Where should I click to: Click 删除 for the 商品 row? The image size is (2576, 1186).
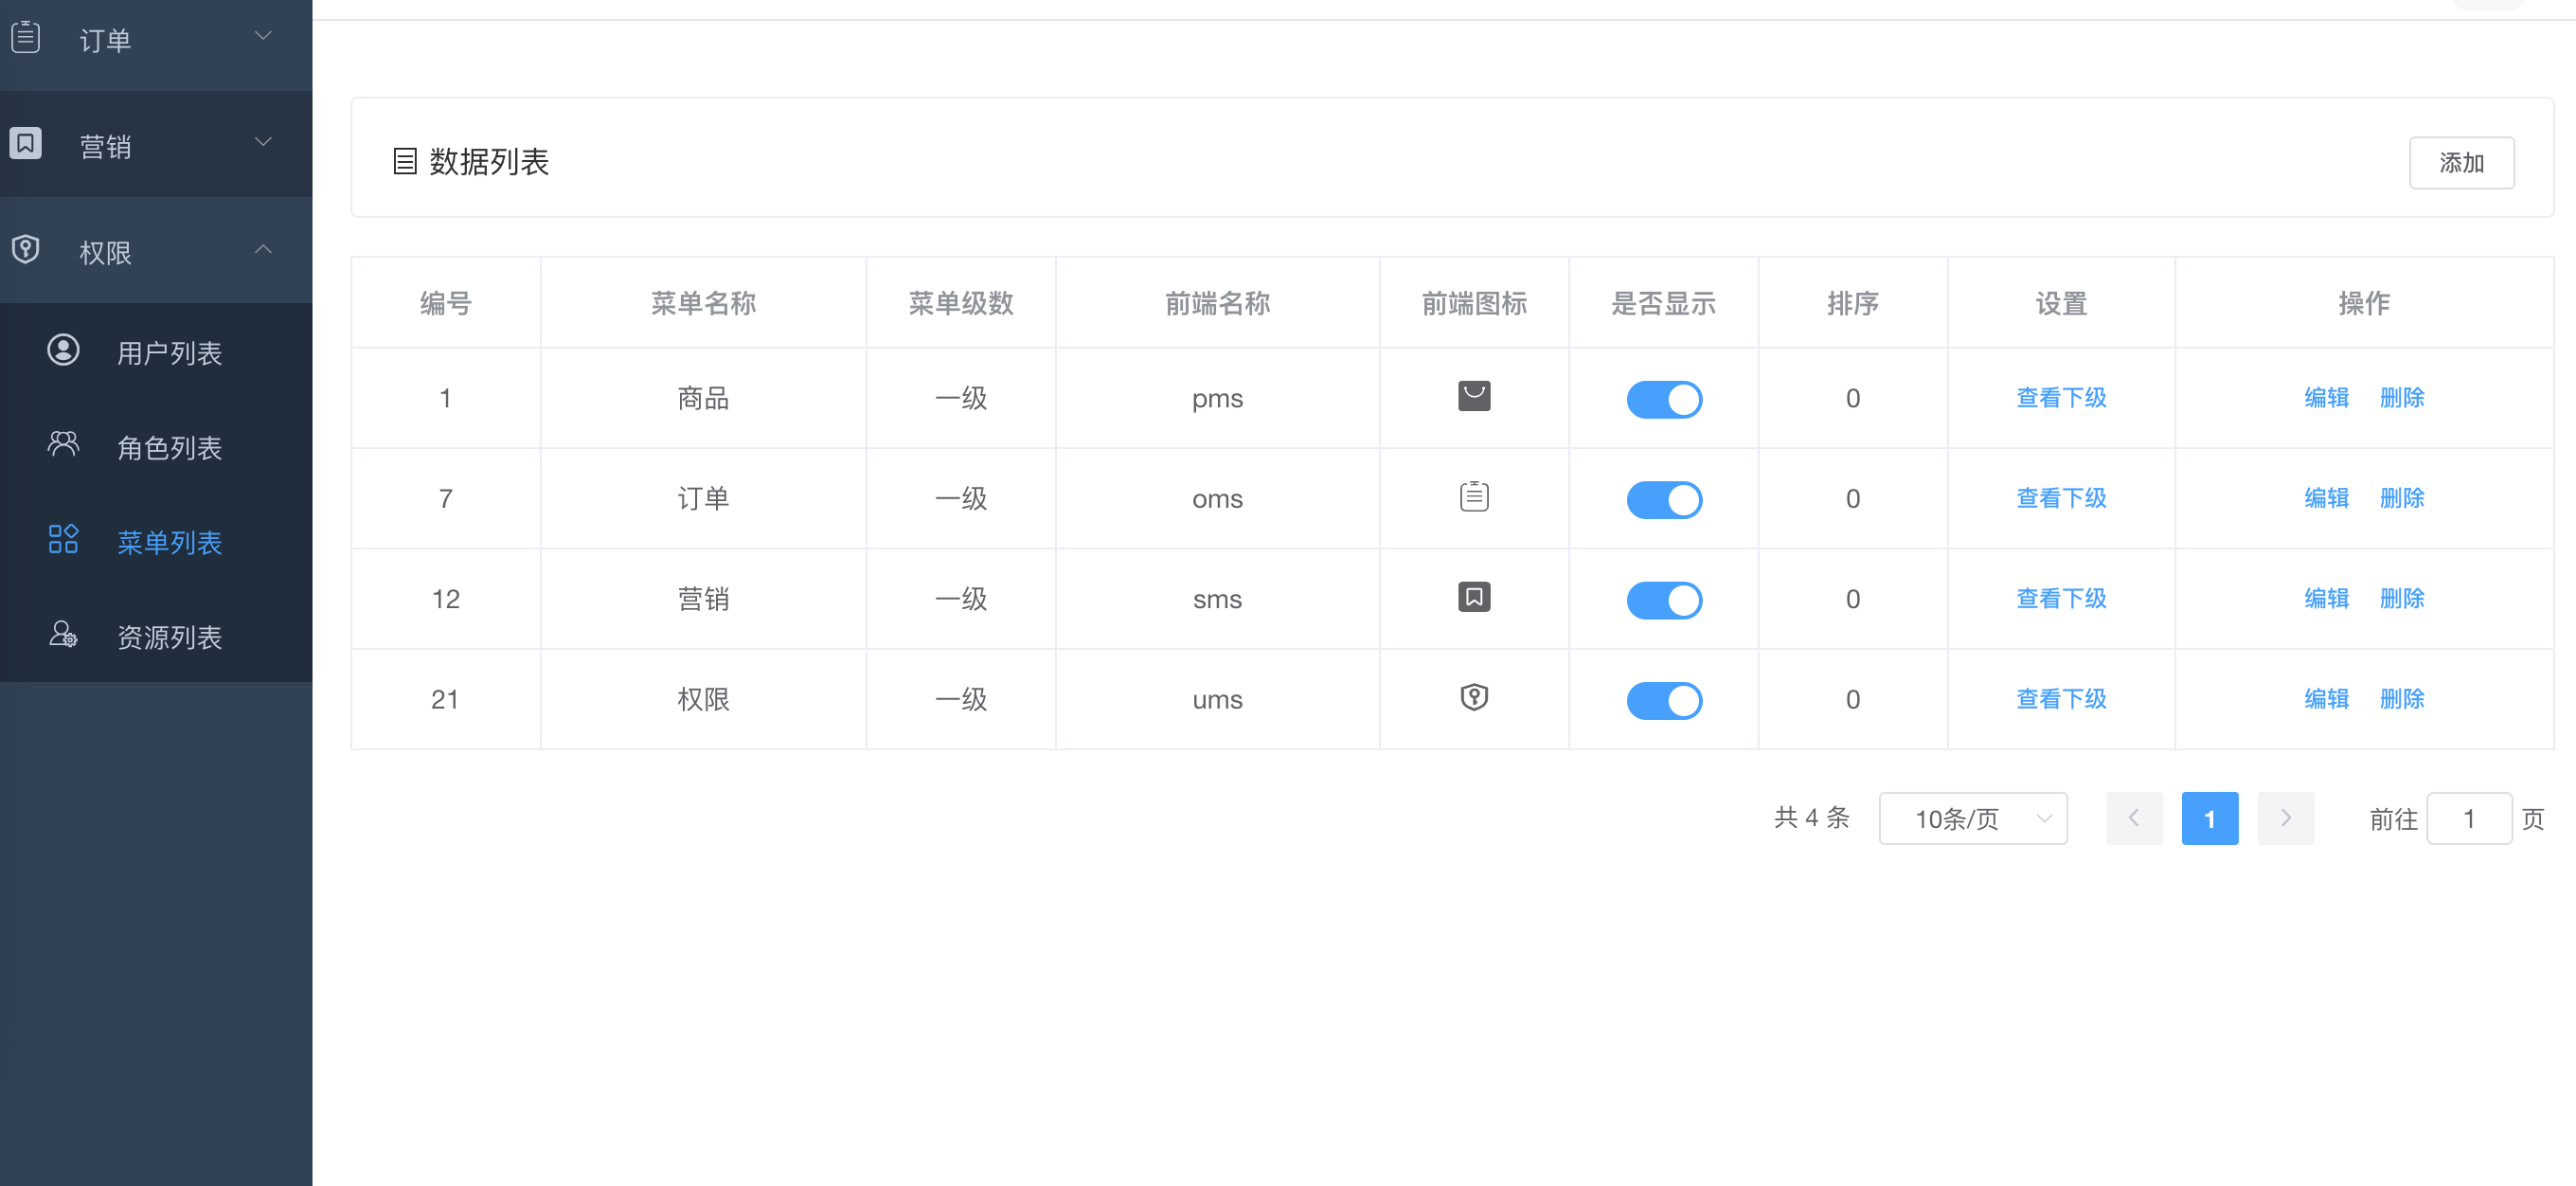(x=2402, y=398)
